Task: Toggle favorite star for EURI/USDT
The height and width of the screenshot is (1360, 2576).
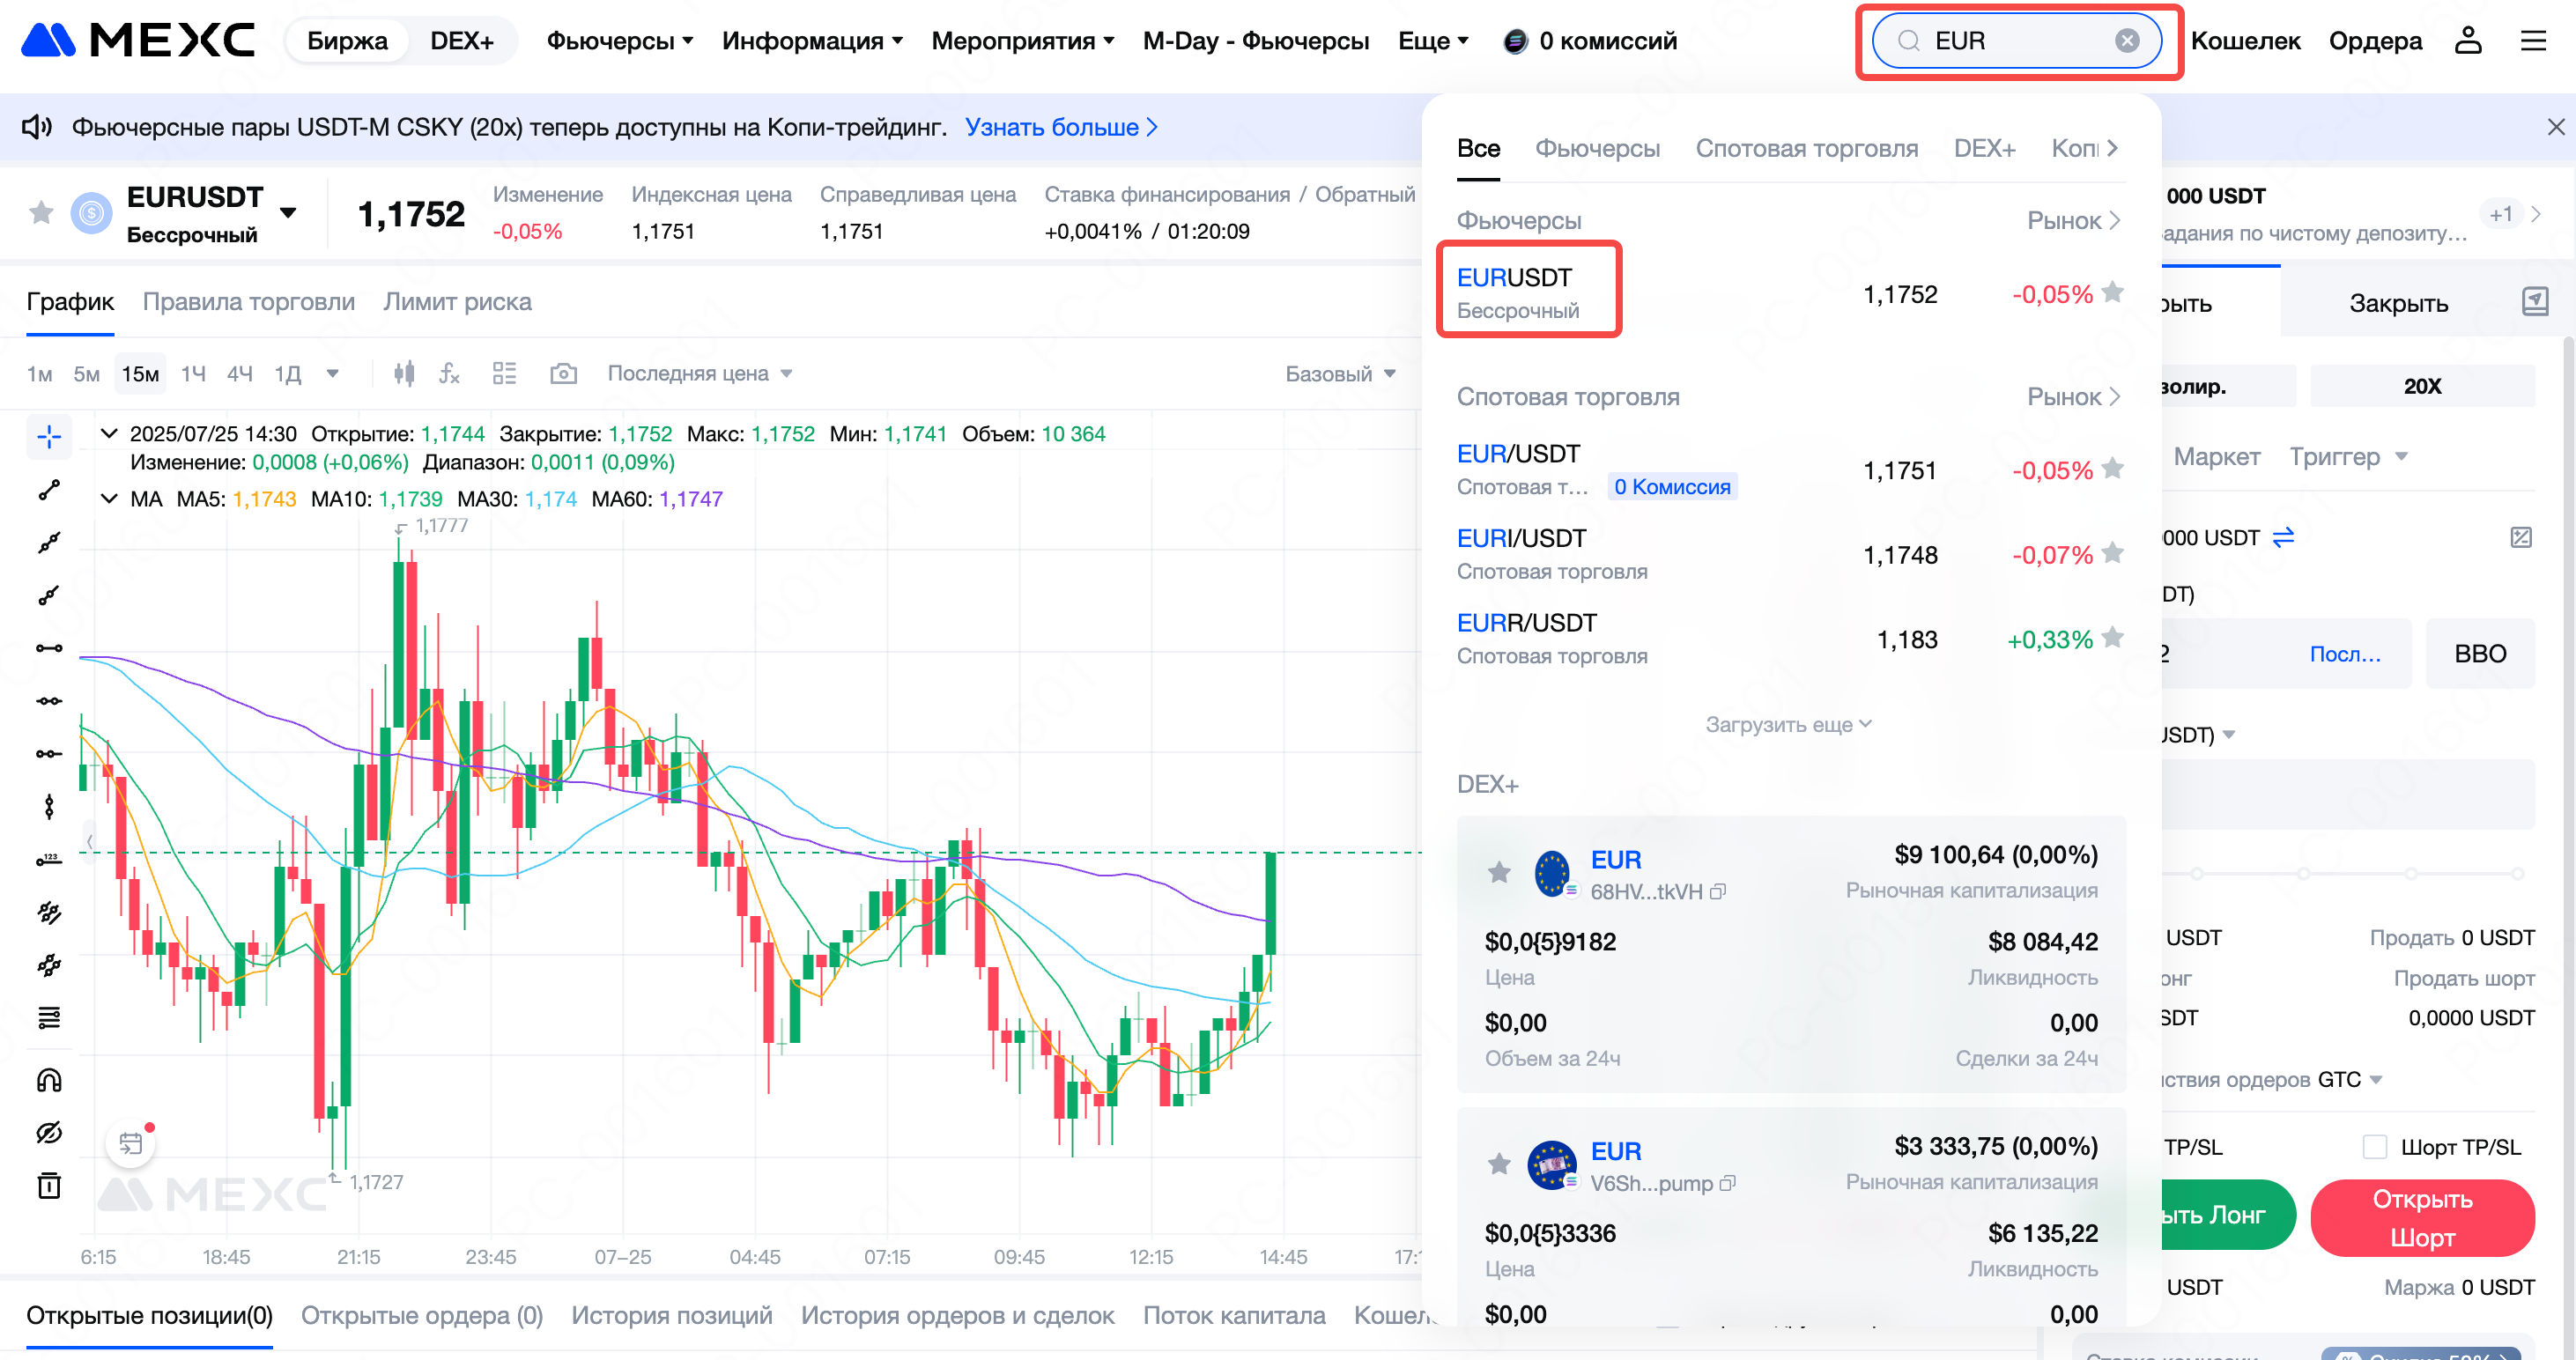Action: click(x=2112, y=553)
